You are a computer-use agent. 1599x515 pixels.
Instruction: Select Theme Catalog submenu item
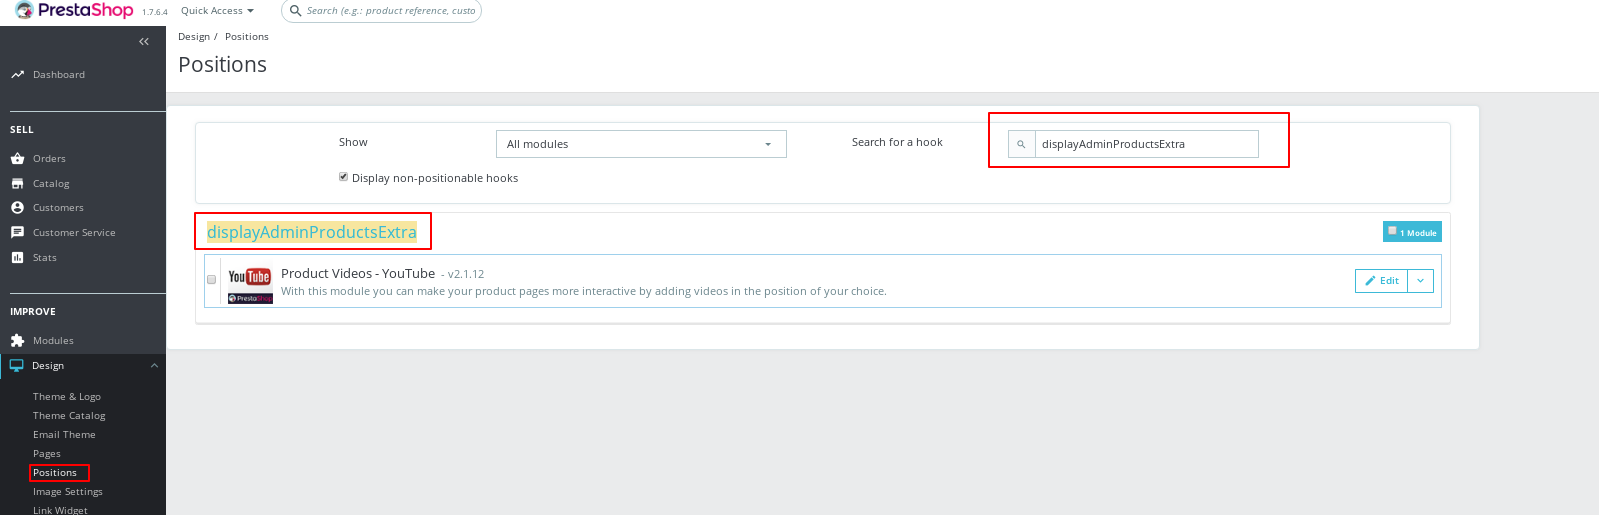pos(69,416)
